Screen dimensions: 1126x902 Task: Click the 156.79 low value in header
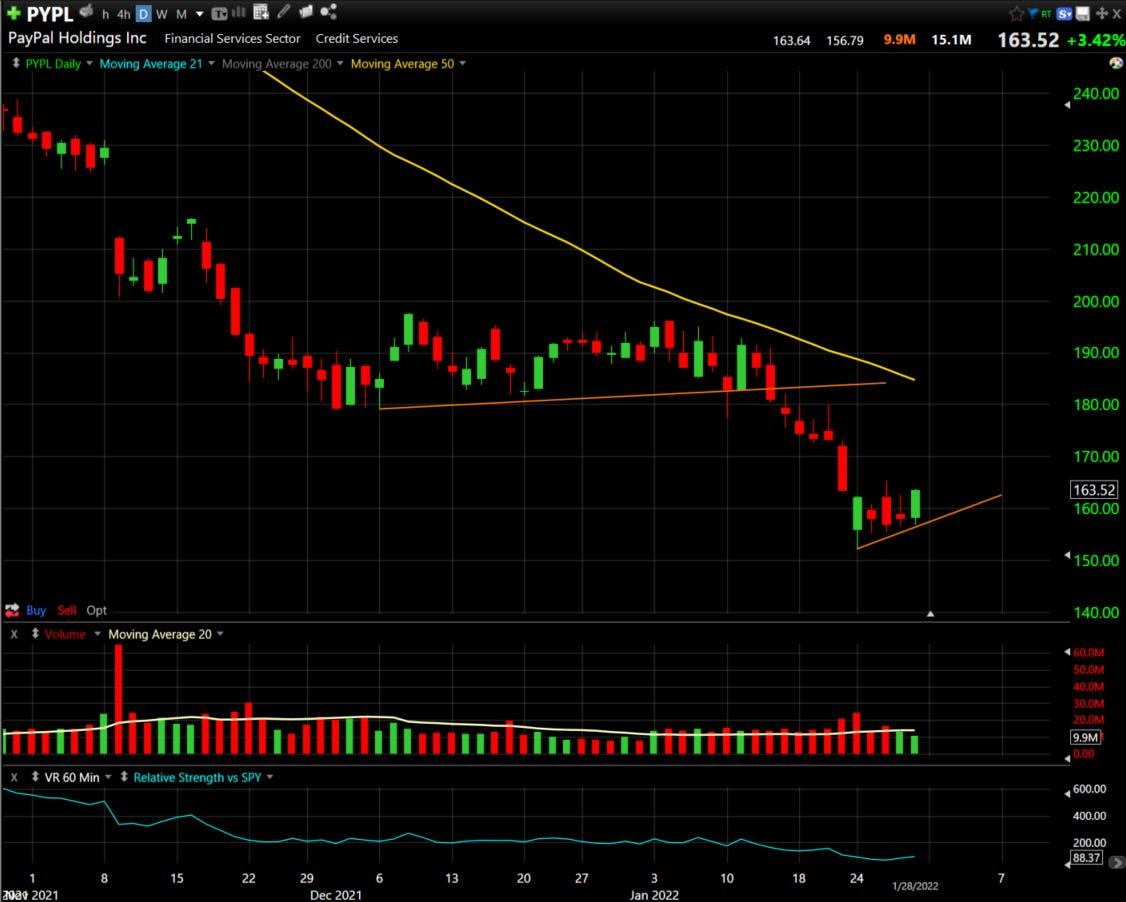point(844,41)
